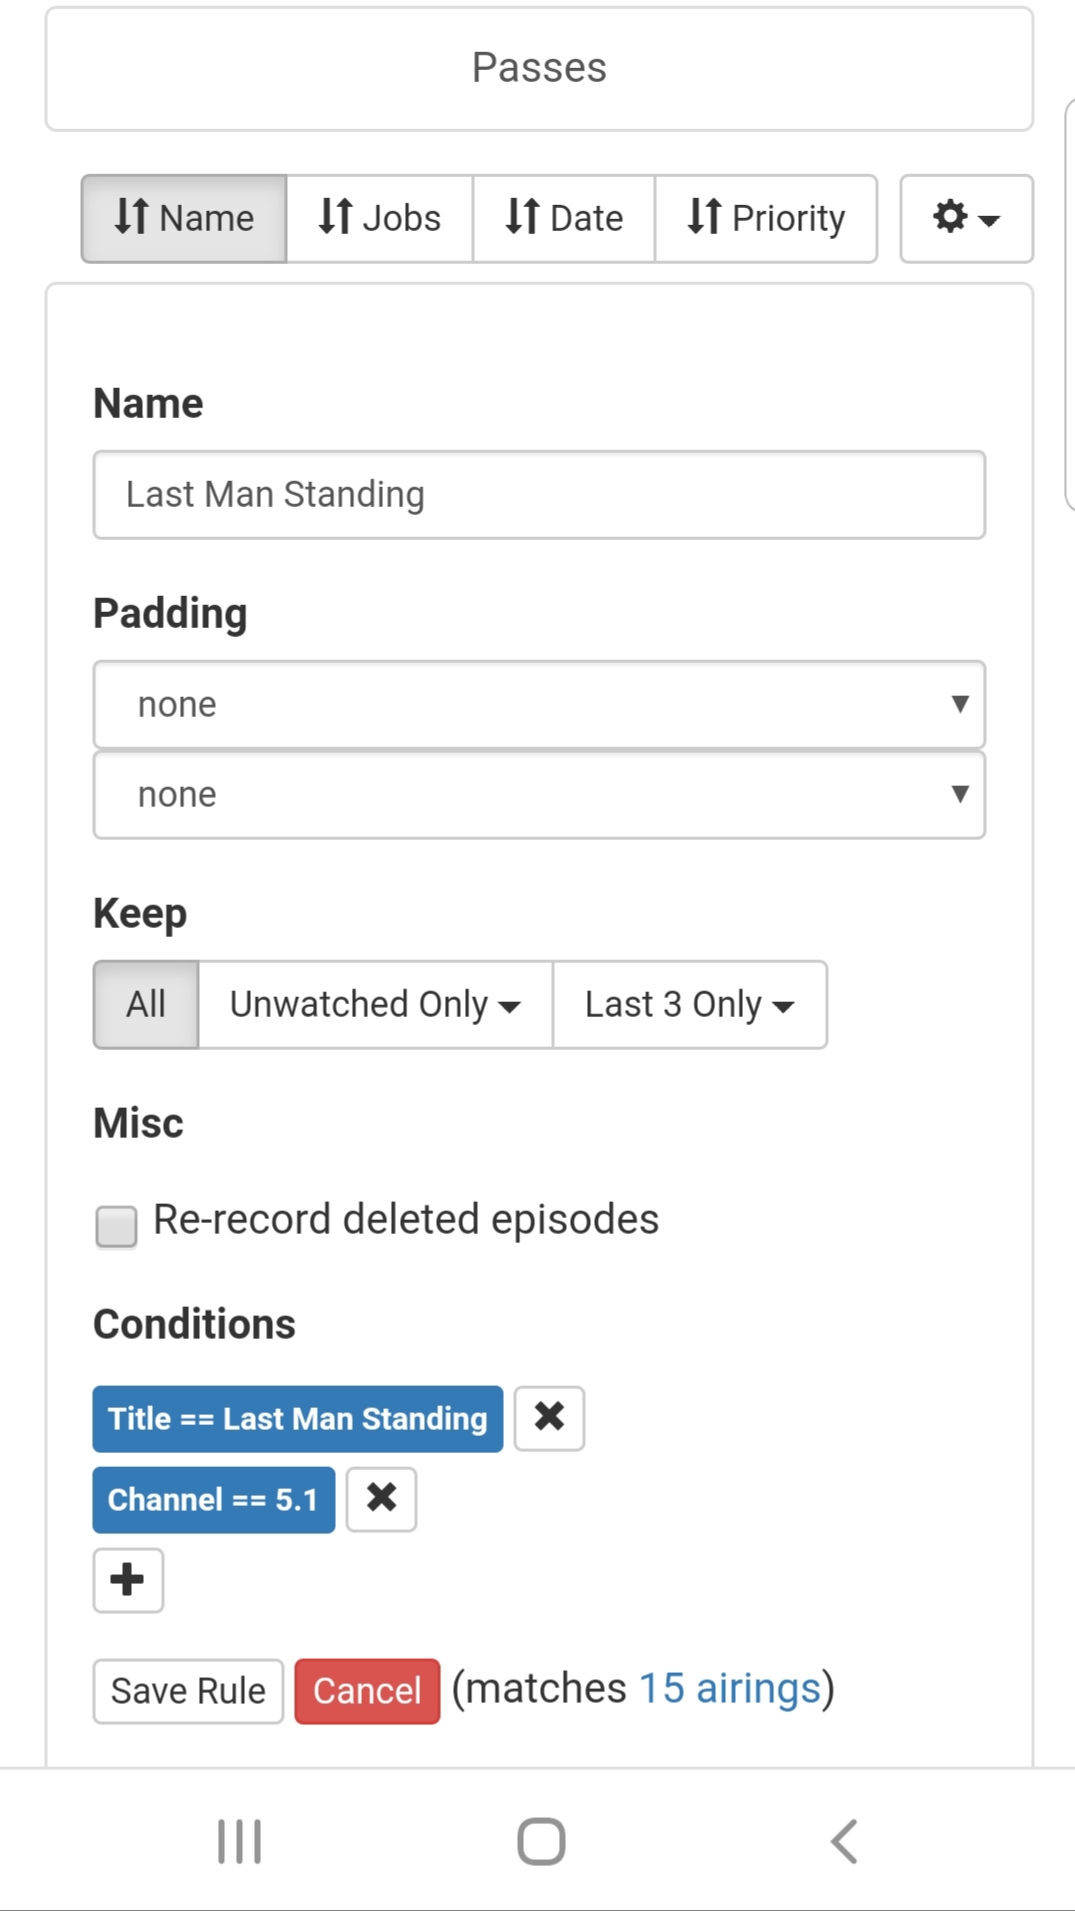1075x1911 pixels.
Task: Click the Save Rule button
Action: point(188,1690)
